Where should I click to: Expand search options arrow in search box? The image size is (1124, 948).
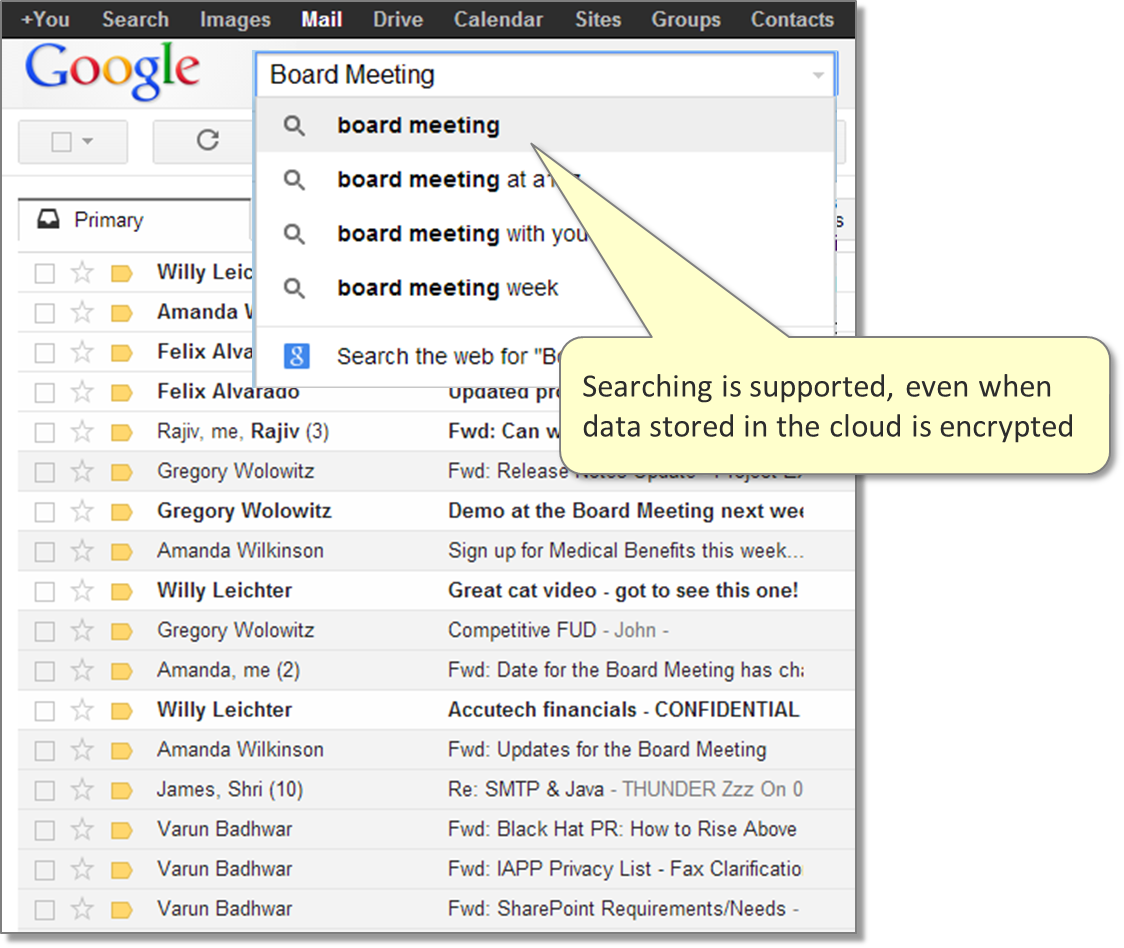[818, 76]
